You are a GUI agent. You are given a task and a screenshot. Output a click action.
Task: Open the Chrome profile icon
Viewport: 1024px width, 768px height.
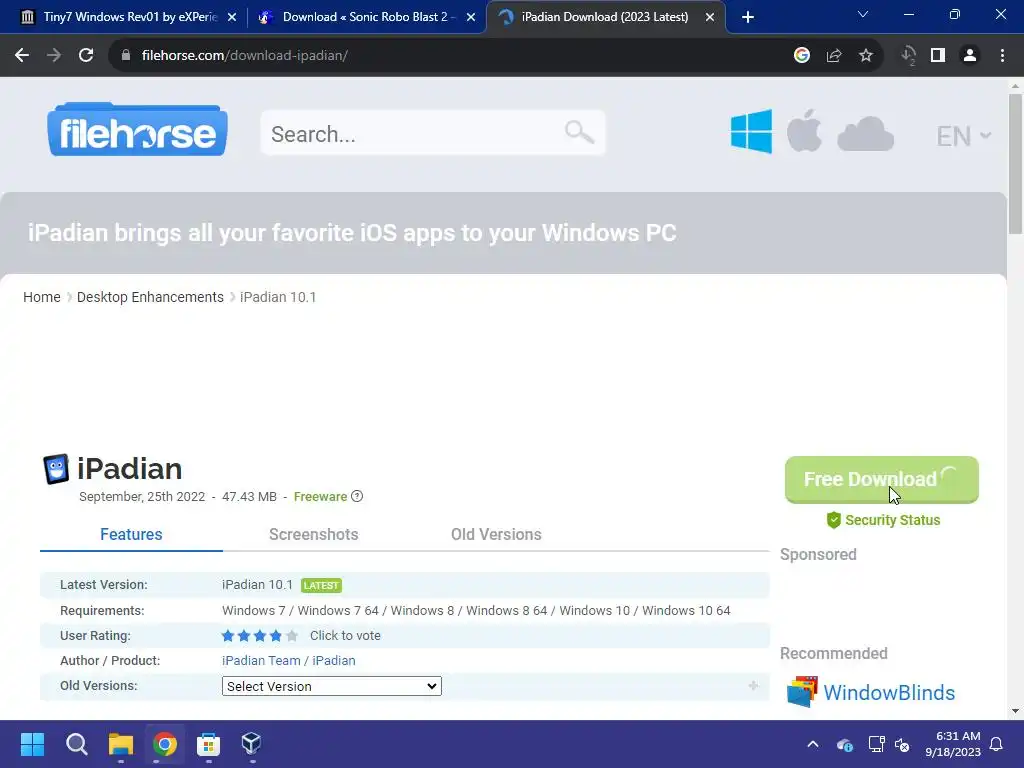(x=970, y=56)
